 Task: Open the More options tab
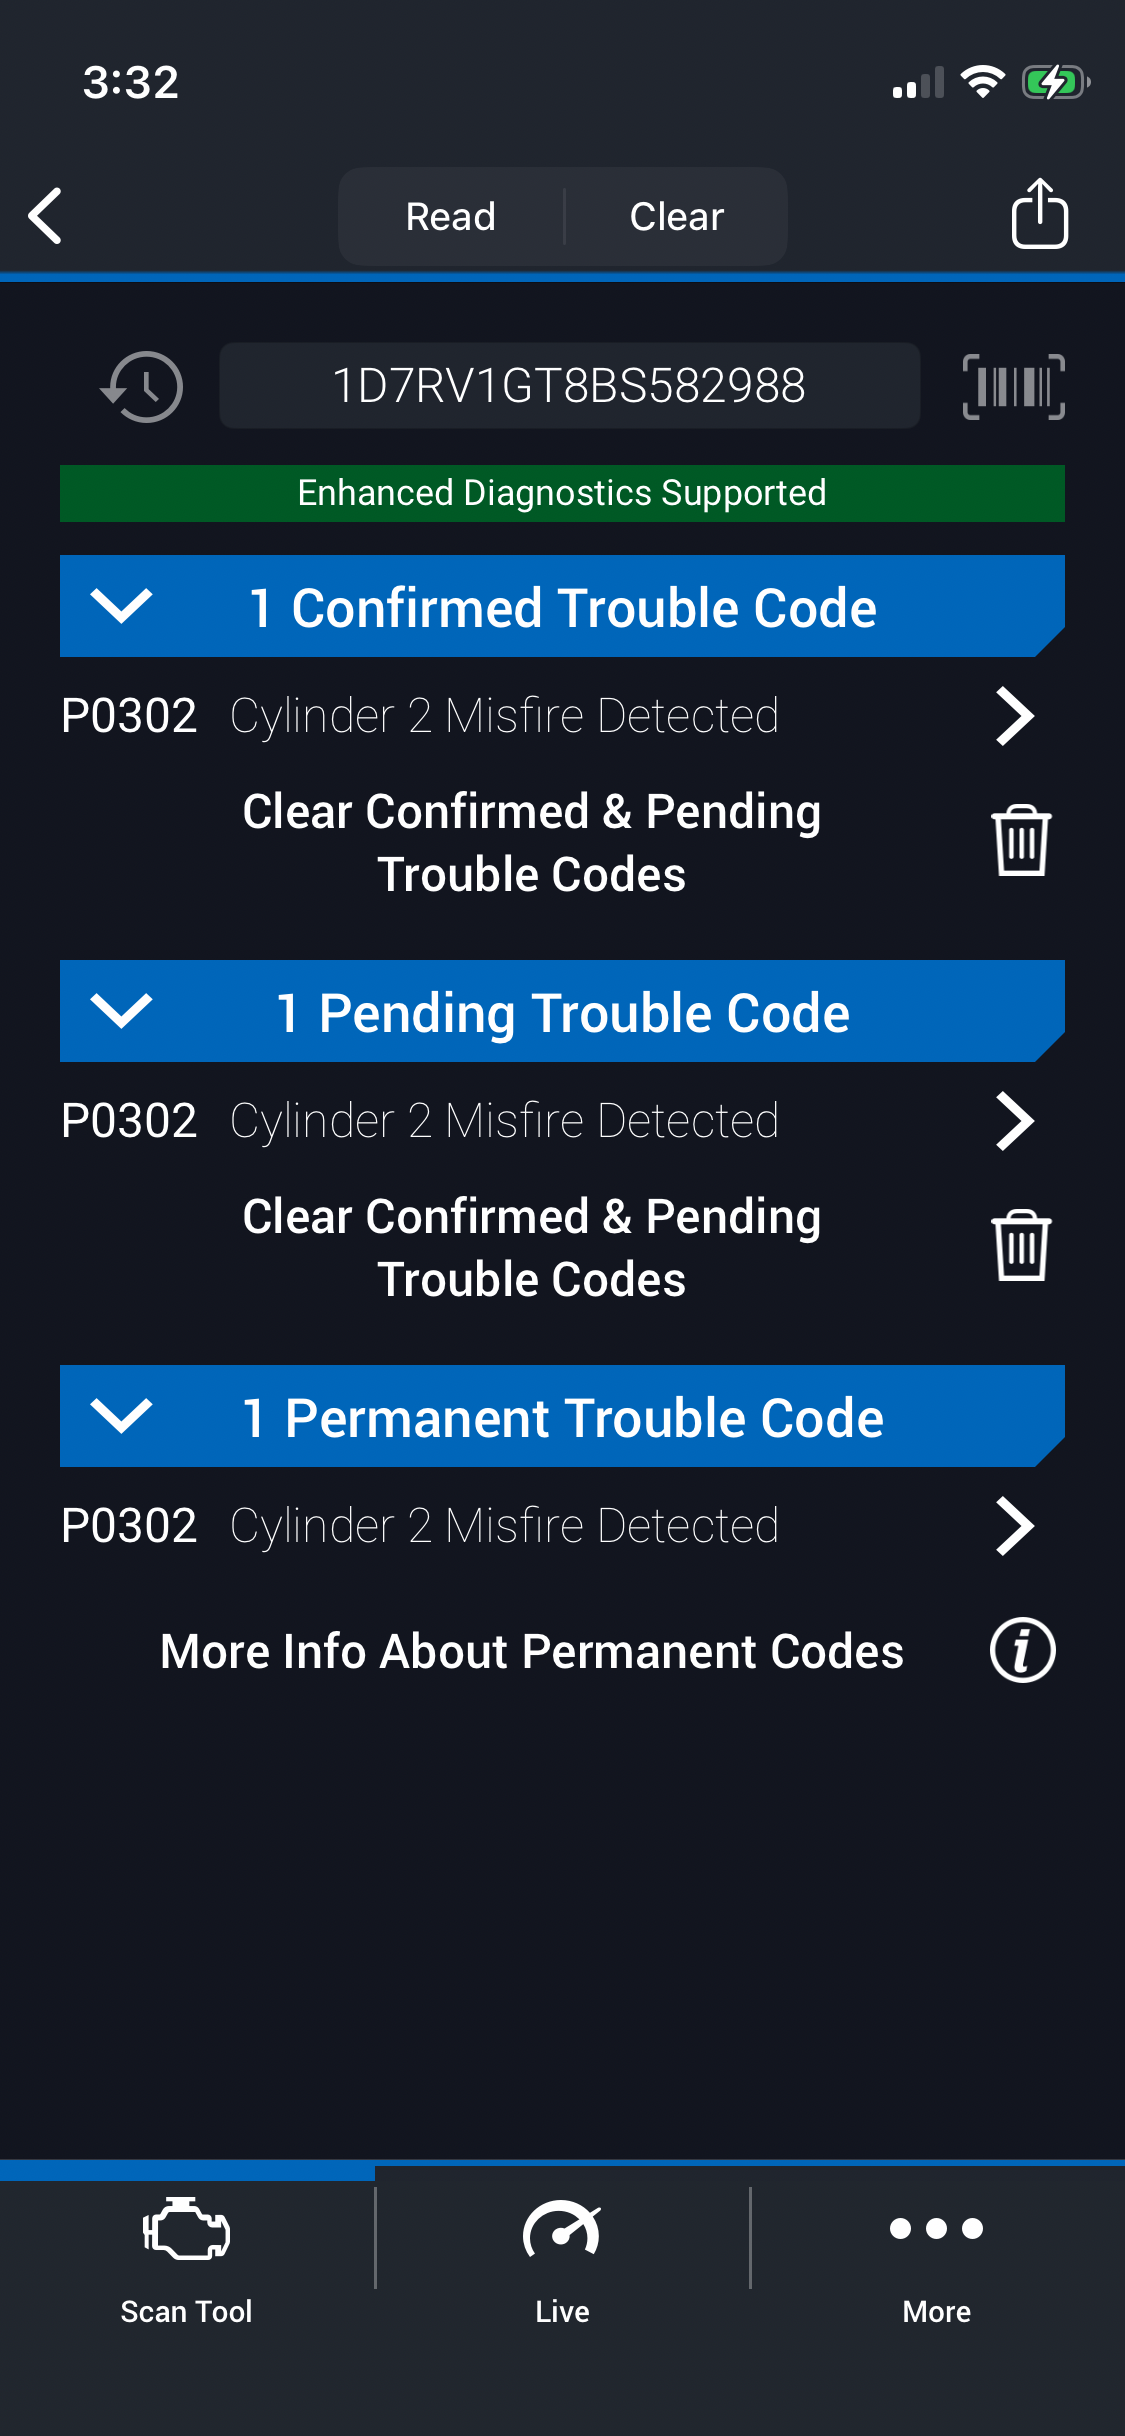(x=937, y=2258)
